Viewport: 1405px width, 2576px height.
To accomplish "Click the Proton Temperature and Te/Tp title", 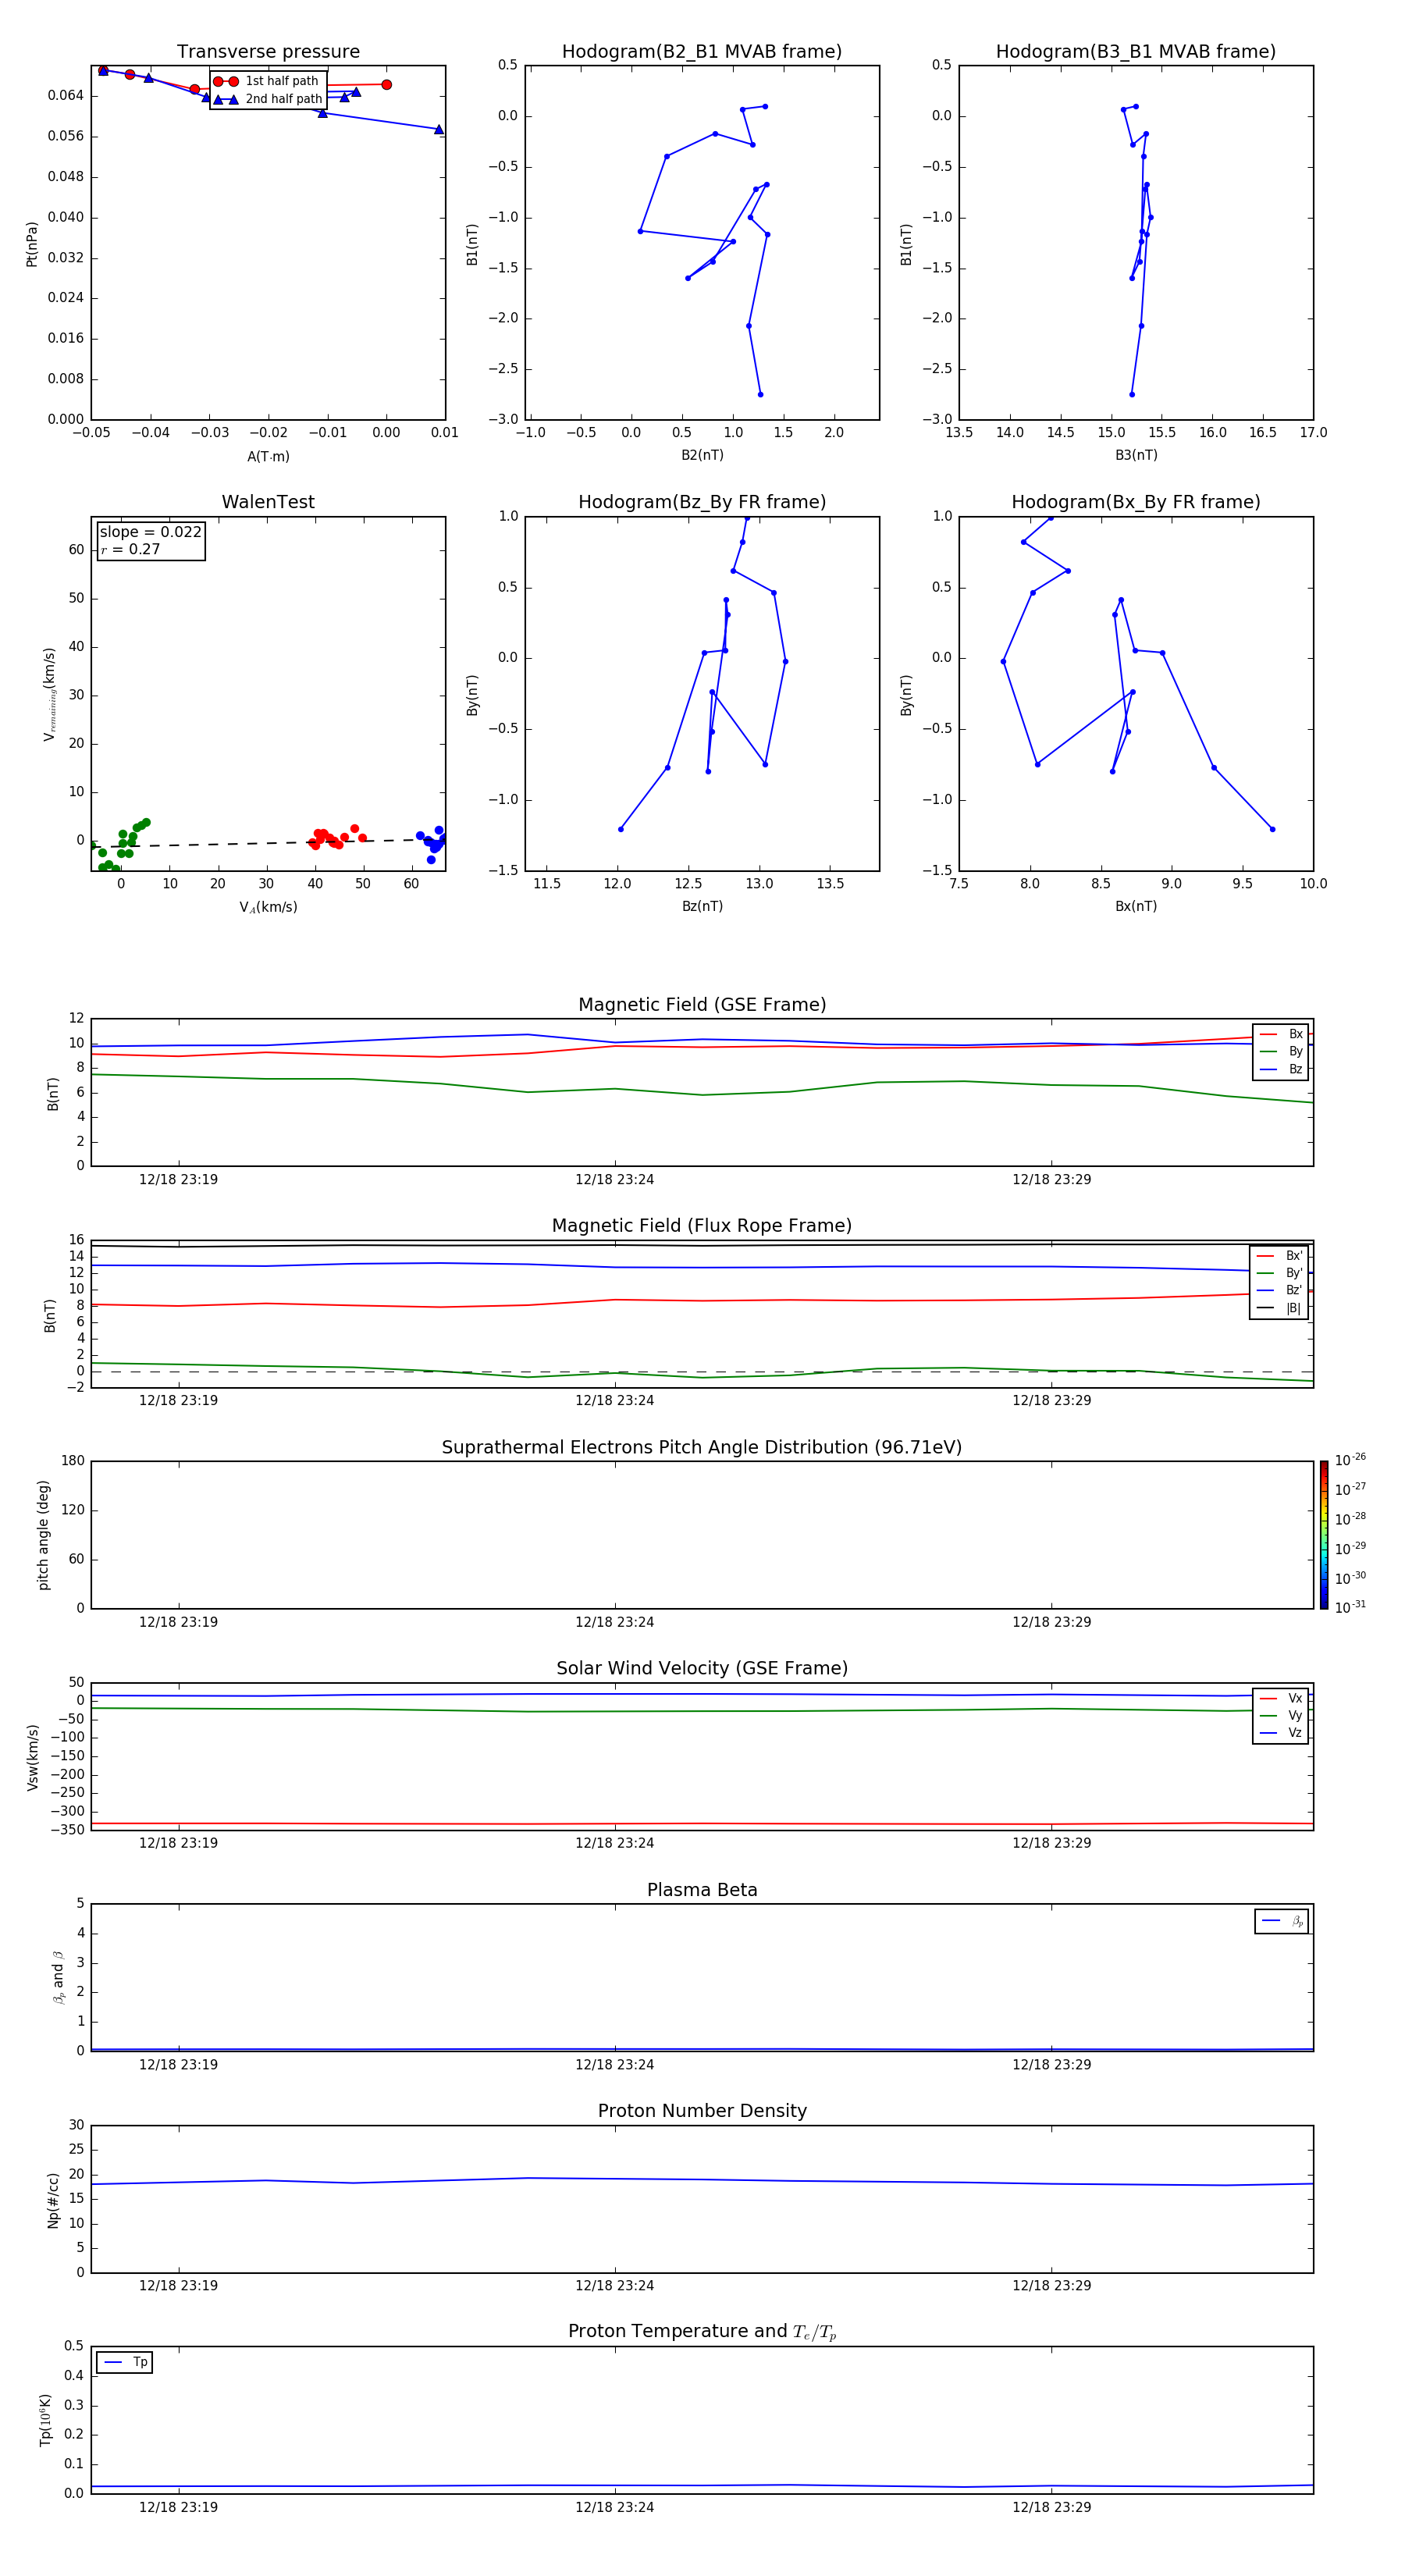I will tap(702, 2332).
